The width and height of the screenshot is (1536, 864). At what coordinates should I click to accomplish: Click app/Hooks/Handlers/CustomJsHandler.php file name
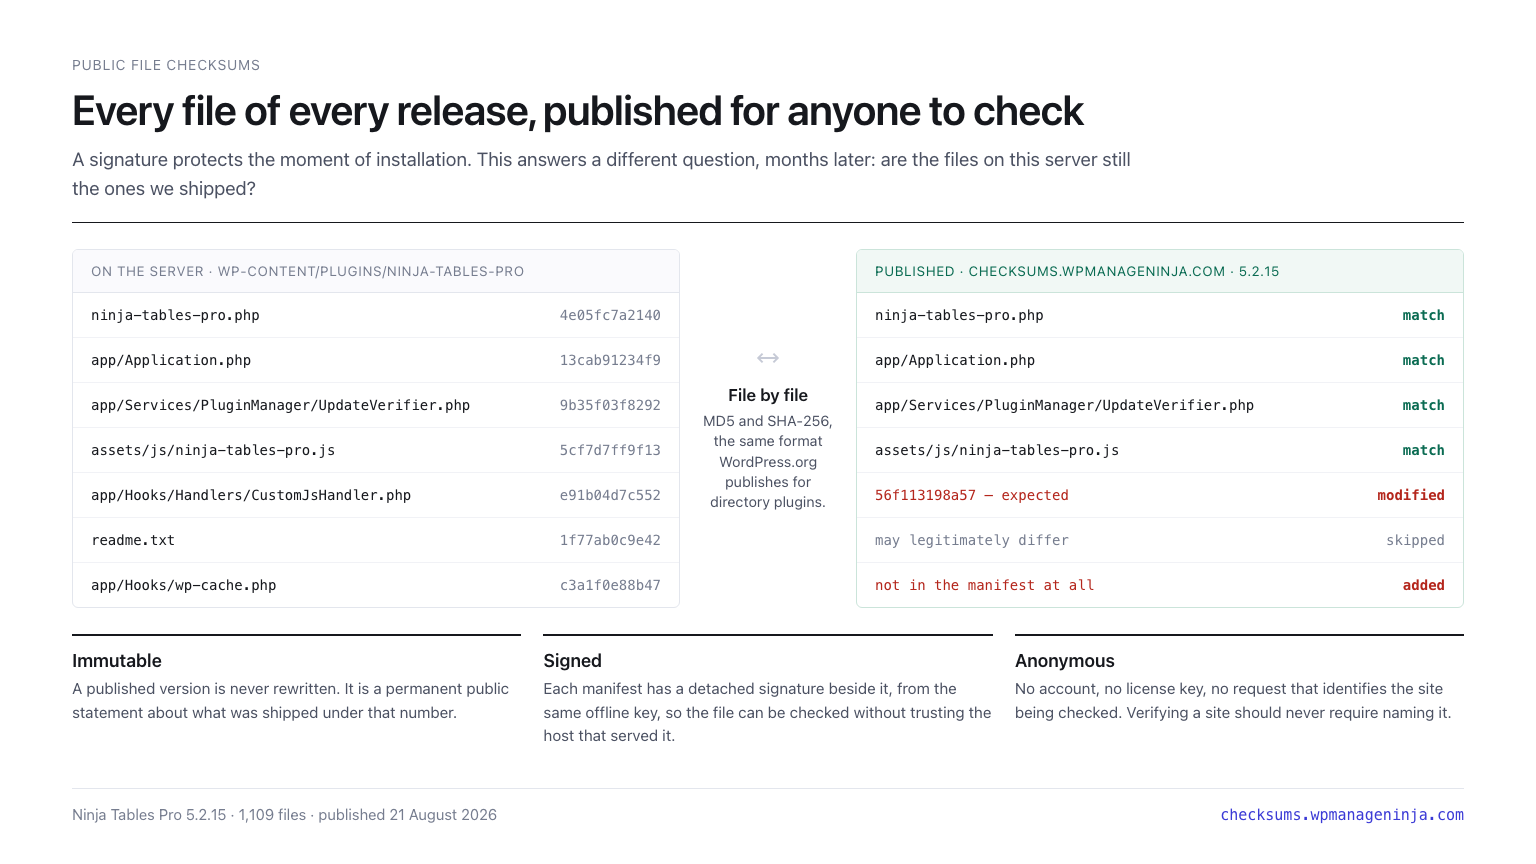[251, 495]
